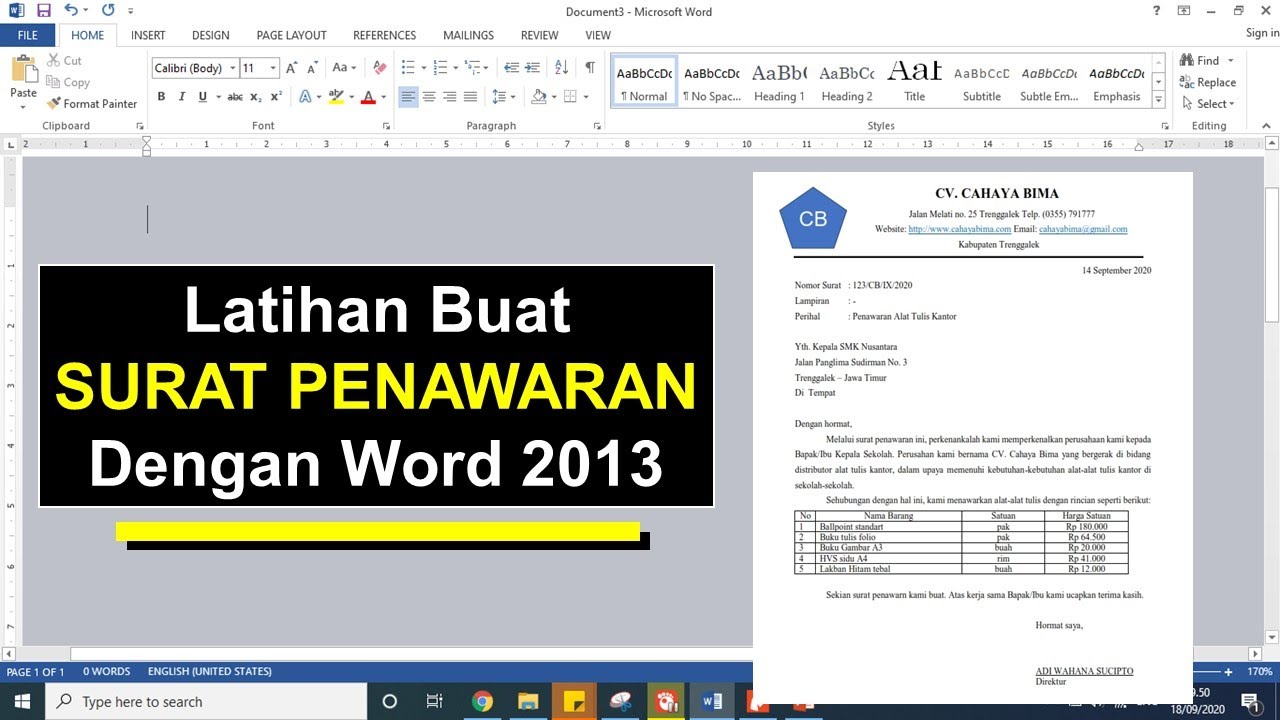This screenshot has height=720, width=1280.
Task: Clear all formatting eraser icon
Action: (x=379, y=68)
